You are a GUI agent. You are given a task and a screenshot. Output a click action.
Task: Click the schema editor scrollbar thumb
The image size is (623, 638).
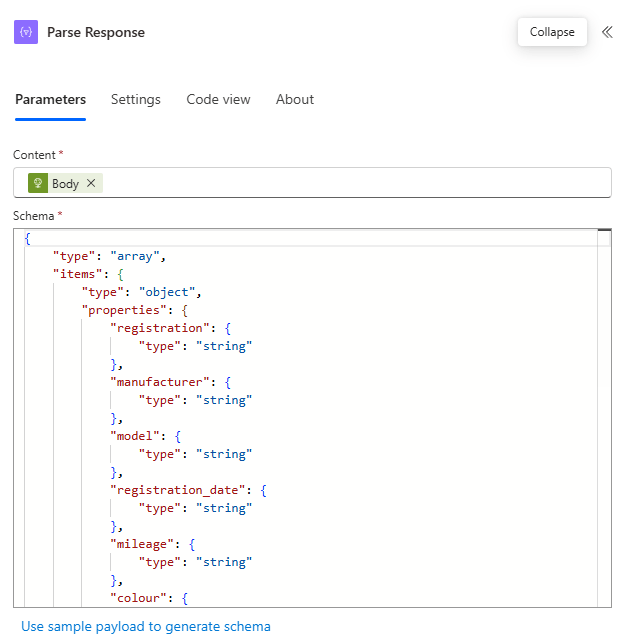604,237
